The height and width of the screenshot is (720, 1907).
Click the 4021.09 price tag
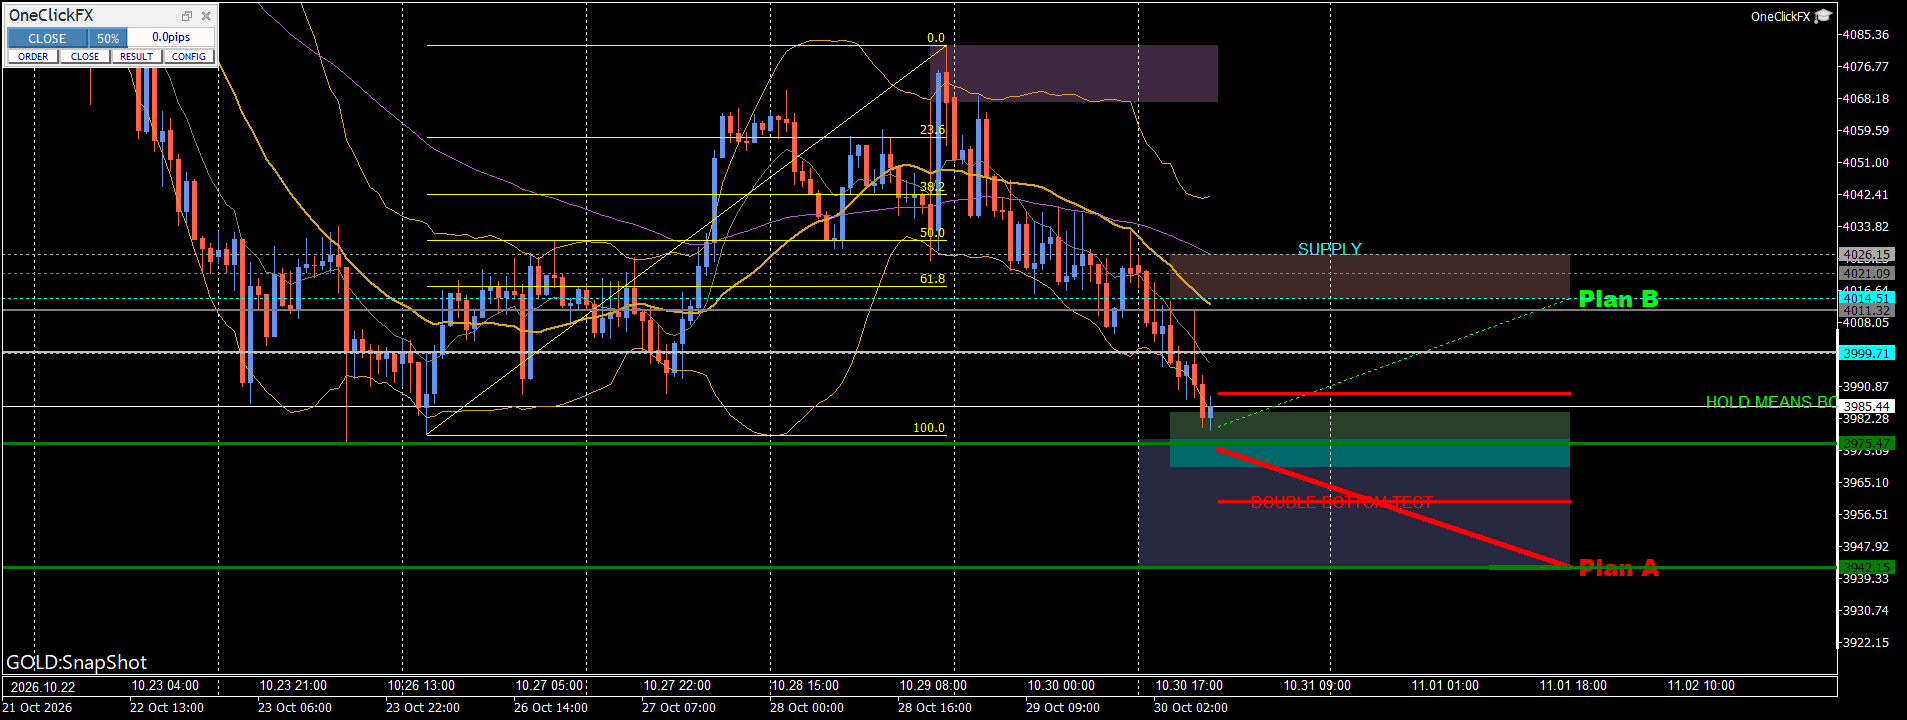[1866, 273]
